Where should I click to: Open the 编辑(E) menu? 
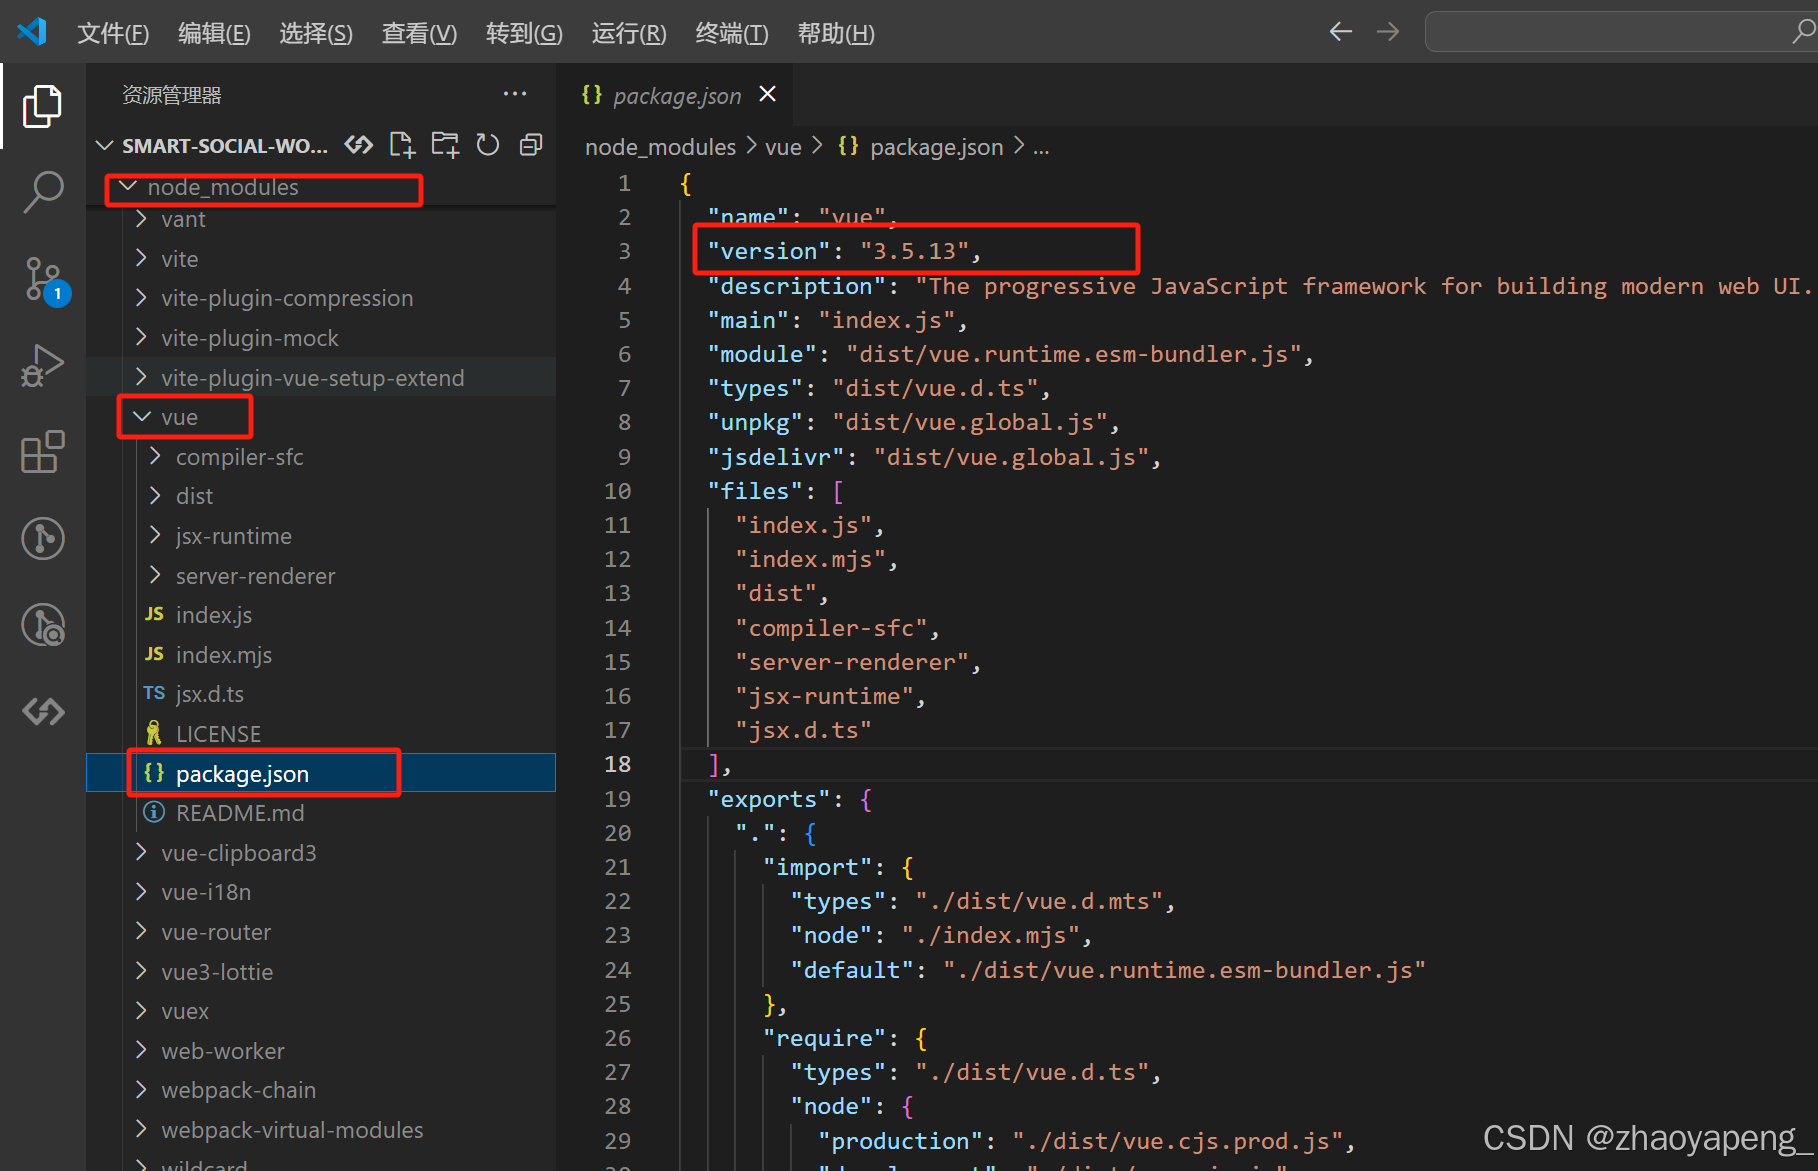tap(214, 33)
